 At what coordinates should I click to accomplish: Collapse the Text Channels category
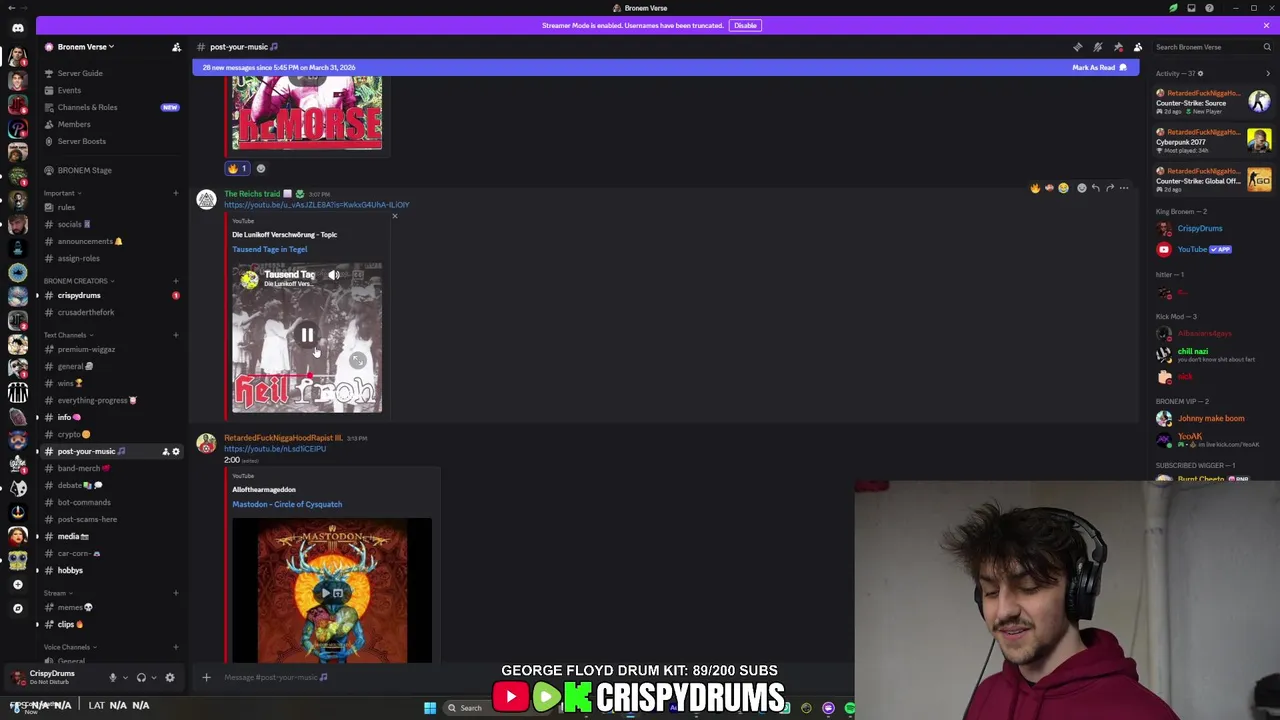(67, 335)
